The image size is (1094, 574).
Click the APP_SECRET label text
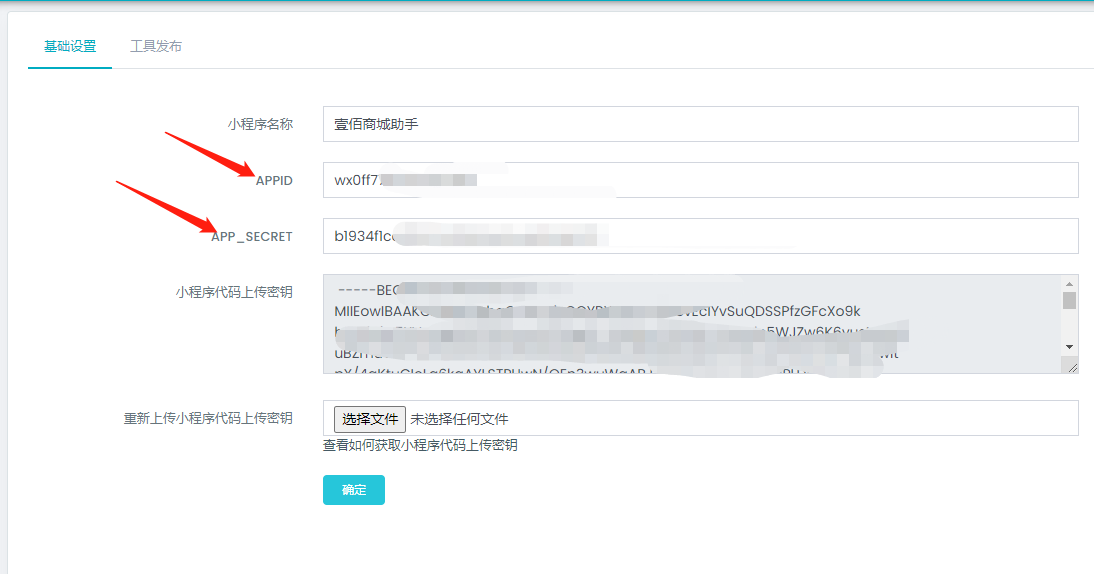(x=252, y=236)
